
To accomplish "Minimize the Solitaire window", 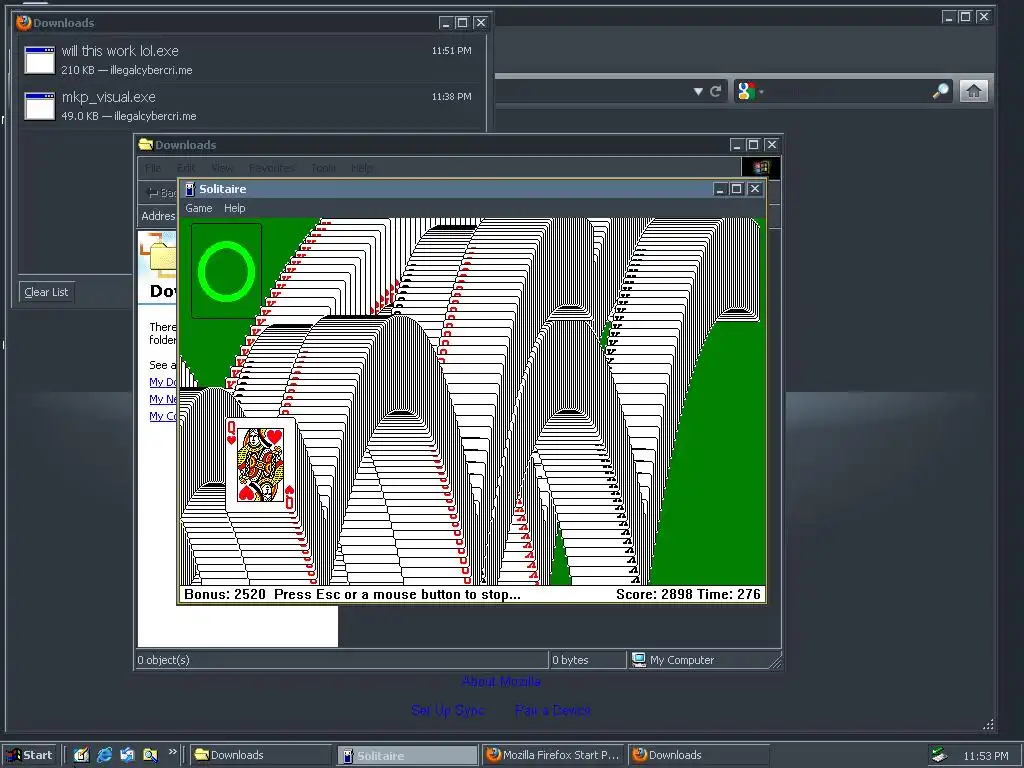I will 720,189.
